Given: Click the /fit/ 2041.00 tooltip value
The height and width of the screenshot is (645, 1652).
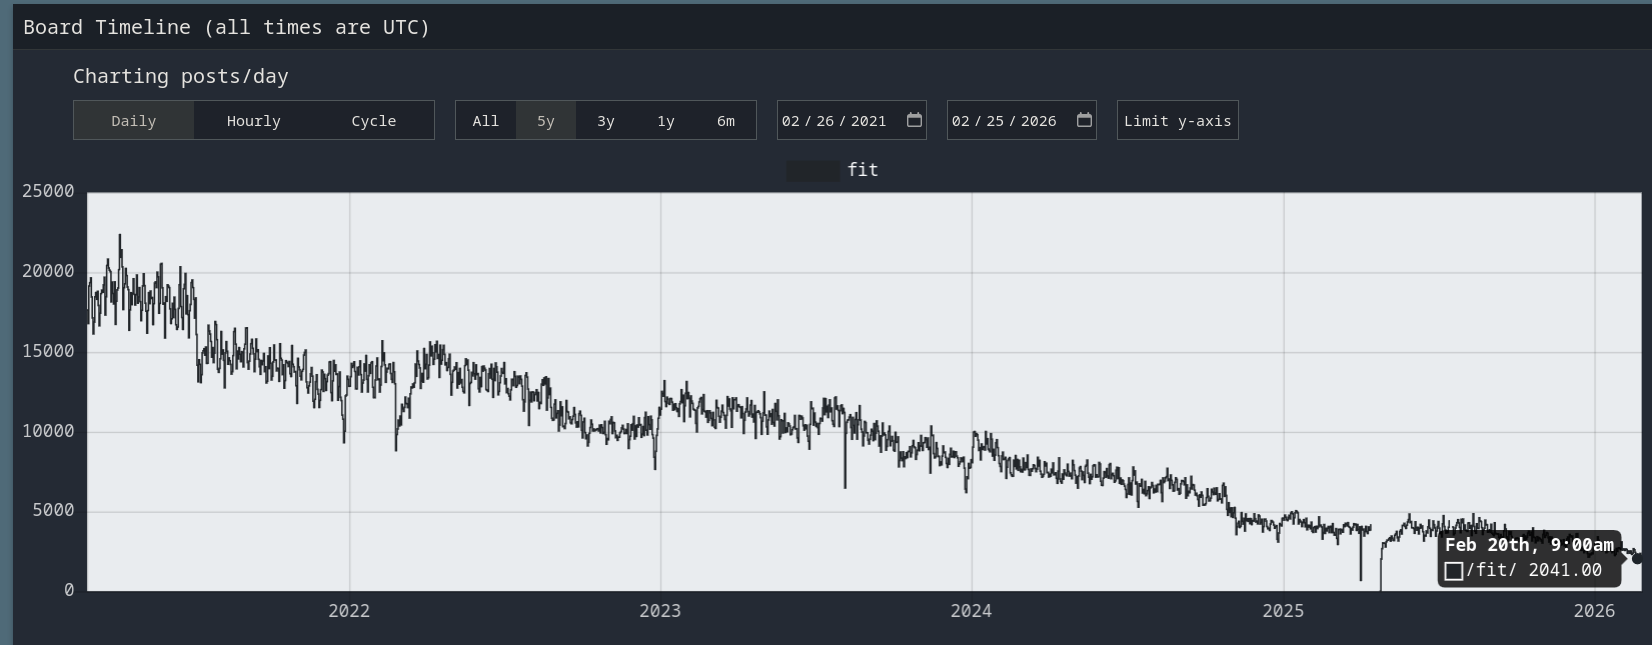Looking at the screenshot, I should 1534,570.
